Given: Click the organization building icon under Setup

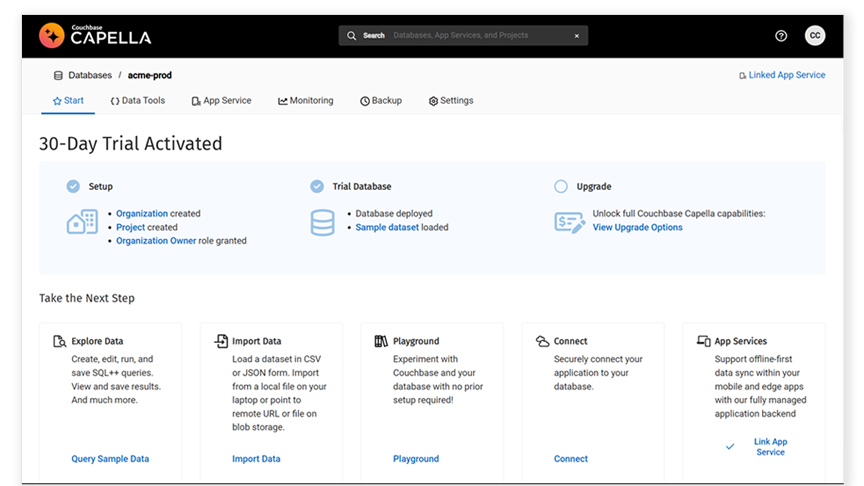Looking at the screenshot, I should (x=82, y=222).
